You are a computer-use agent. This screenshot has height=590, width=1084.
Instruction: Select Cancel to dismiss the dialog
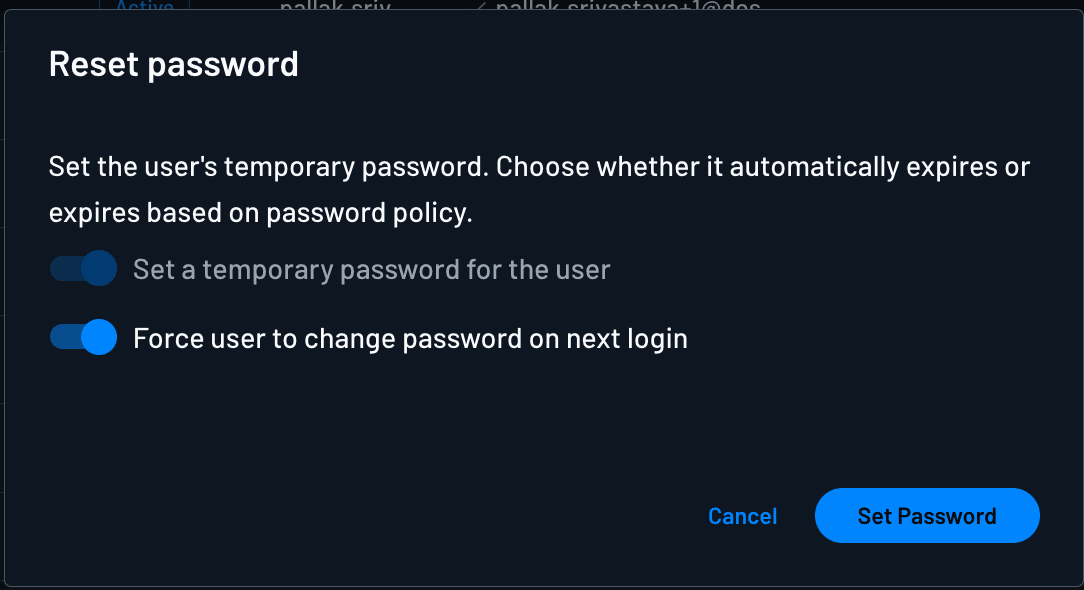(x=742, y=516)
